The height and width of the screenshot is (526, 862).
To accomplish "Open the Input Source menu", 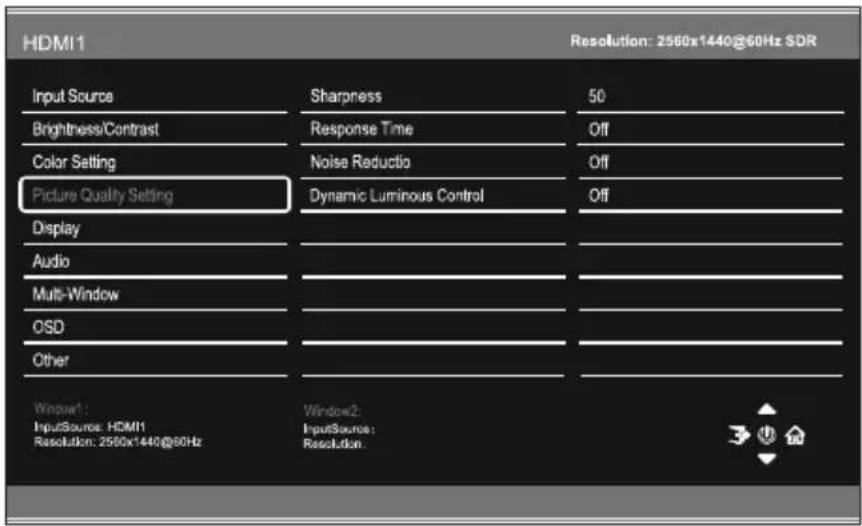I will click(154, 97).
